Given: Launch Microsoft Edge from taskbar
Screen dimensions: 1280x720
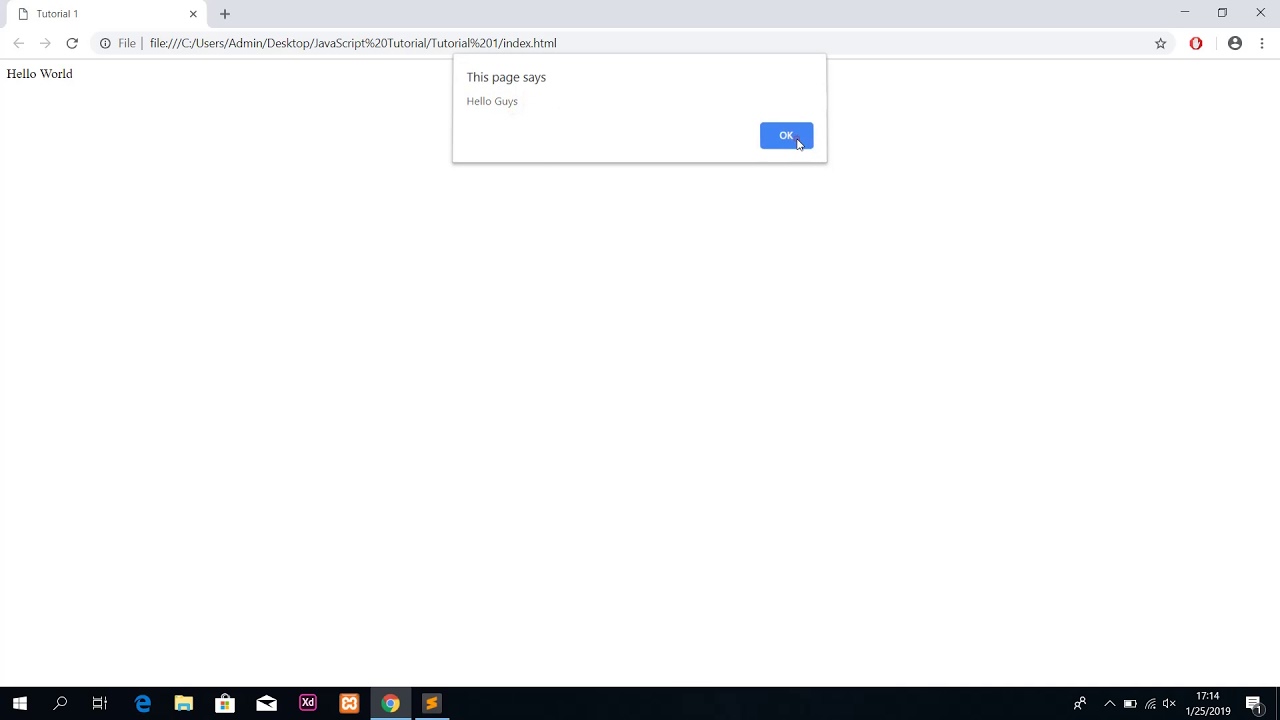Looking at the screenshot, I should click(x=143, y=704).
